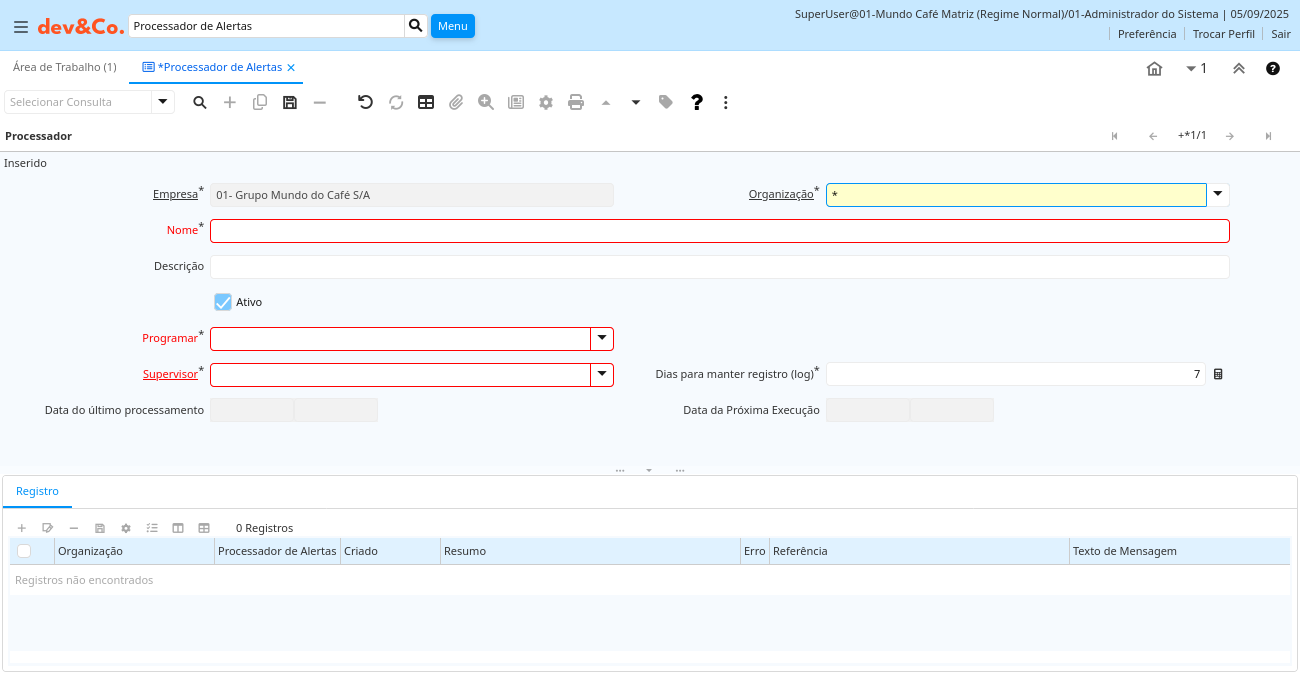The width and height of the screenshot is (1300, 674).
Task: Switch to Área de Trabalho tab
Action: (64, 67)
